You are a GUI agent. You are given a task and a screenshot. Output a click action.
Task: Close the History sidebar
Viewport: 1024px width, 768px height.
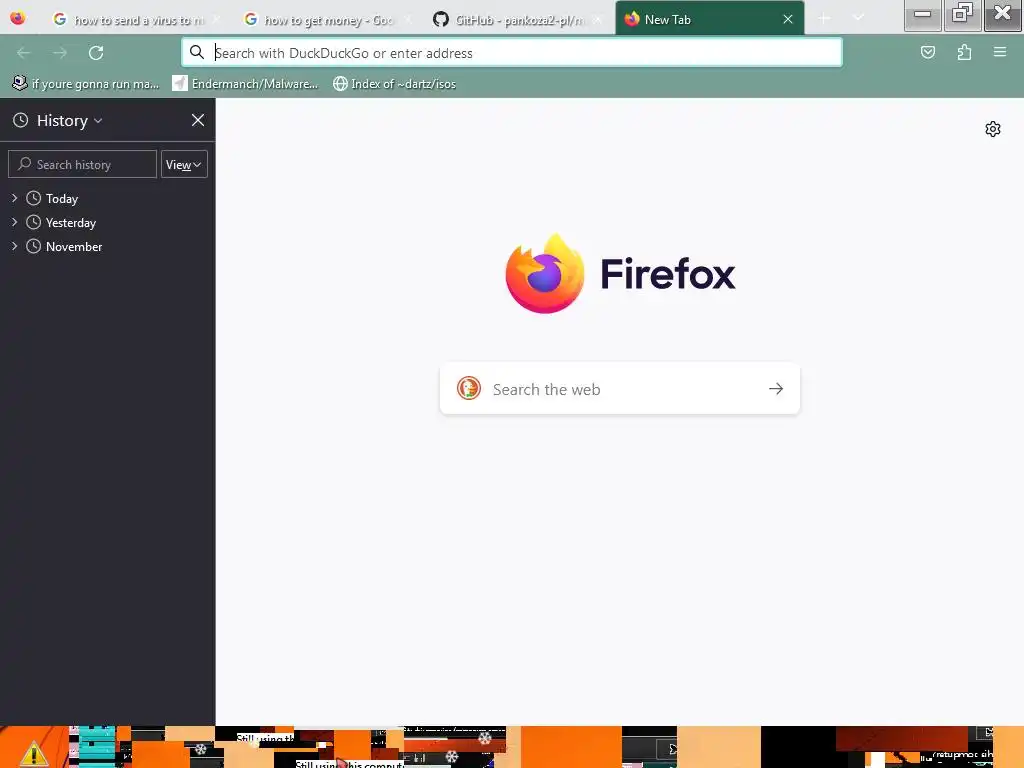[x=198, y=120]
